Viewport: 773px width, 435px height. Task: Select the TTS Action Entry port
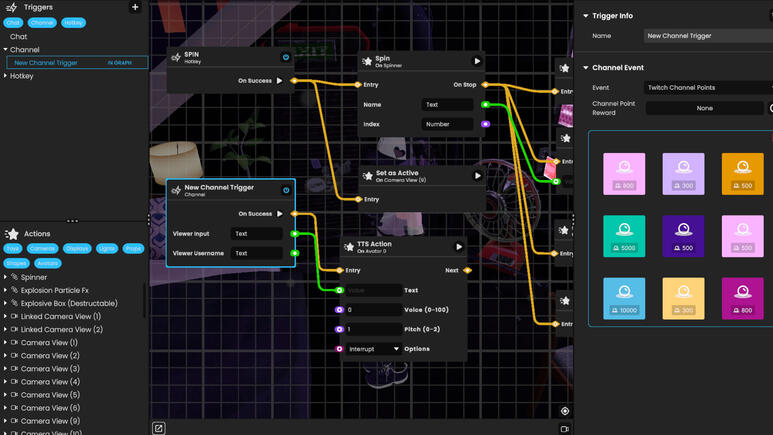(339, 270)
